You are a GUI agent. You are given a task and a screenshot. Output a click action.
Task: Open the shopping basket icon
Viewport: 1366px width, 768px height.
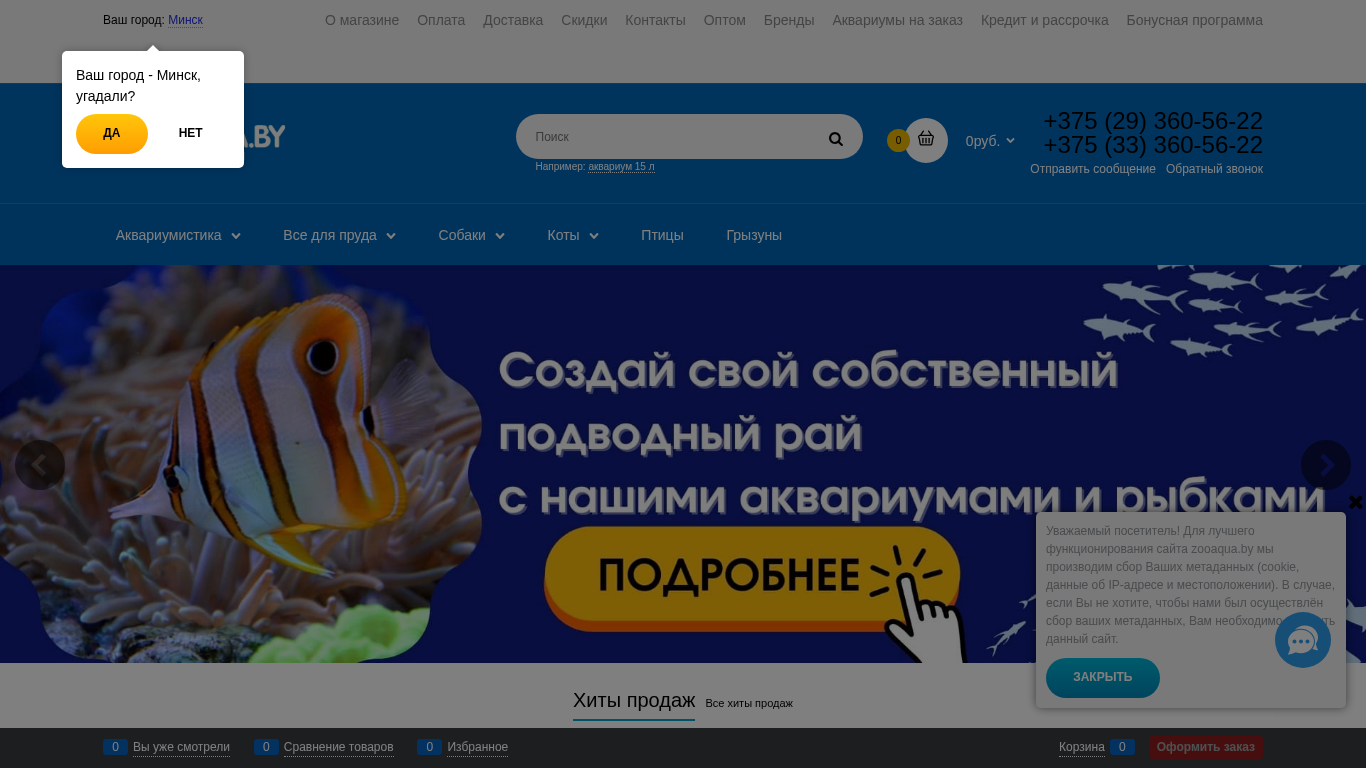tap(926, 140)
